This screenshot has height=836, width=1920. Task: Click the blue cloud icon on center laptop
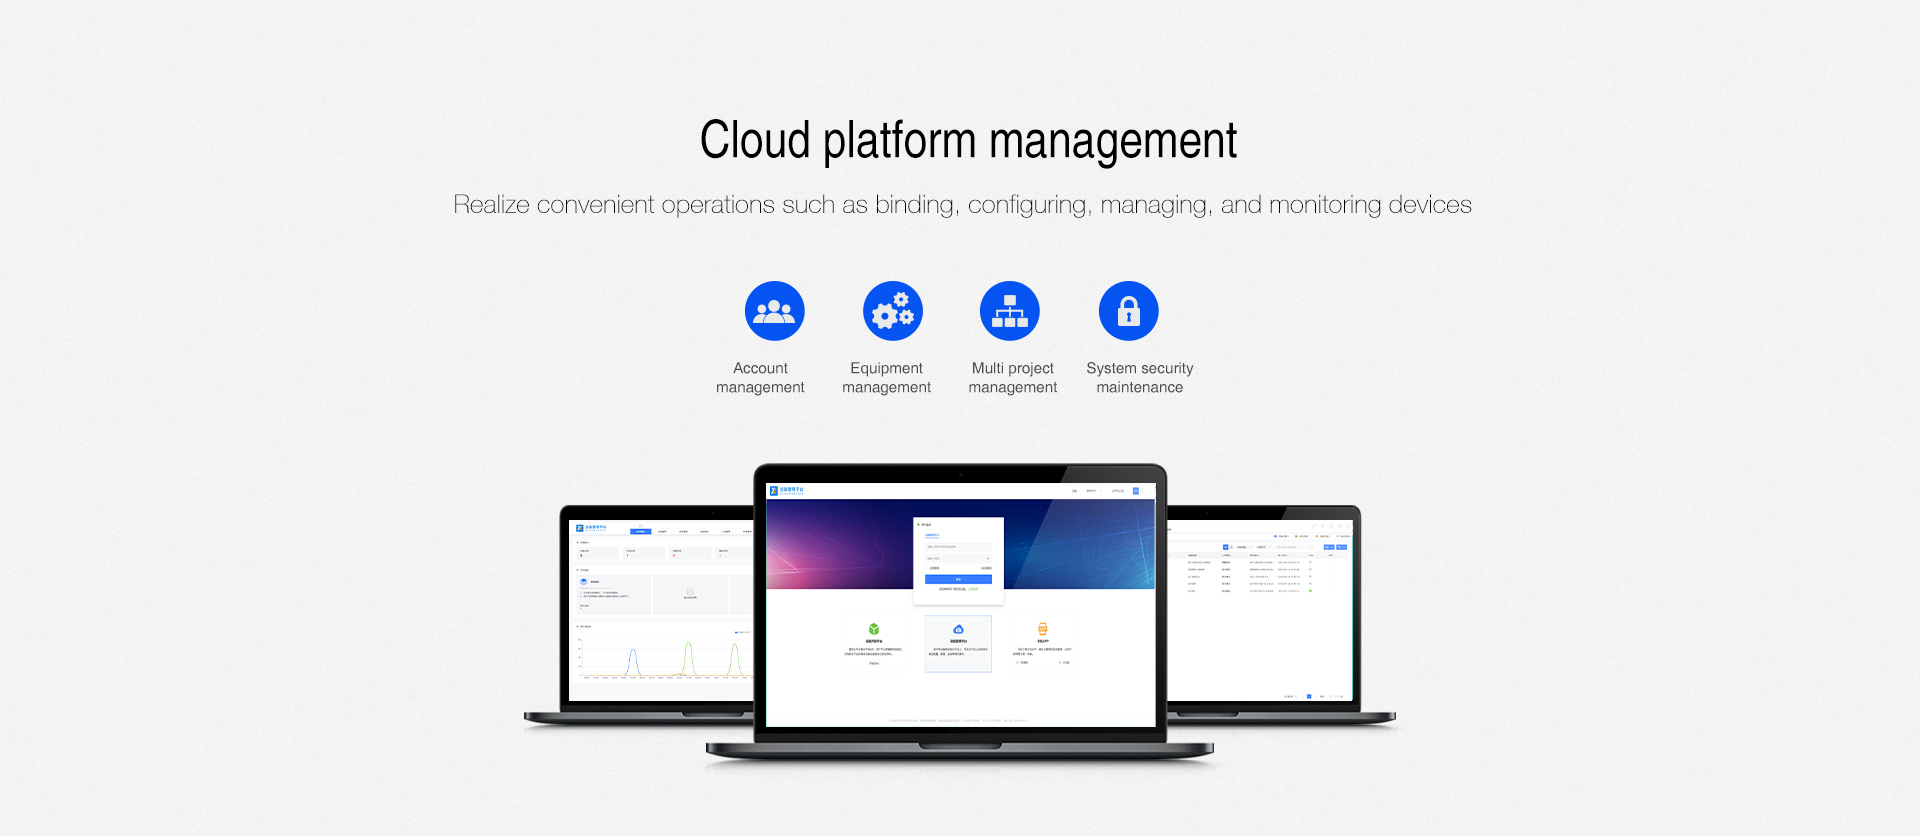[958, 629]
